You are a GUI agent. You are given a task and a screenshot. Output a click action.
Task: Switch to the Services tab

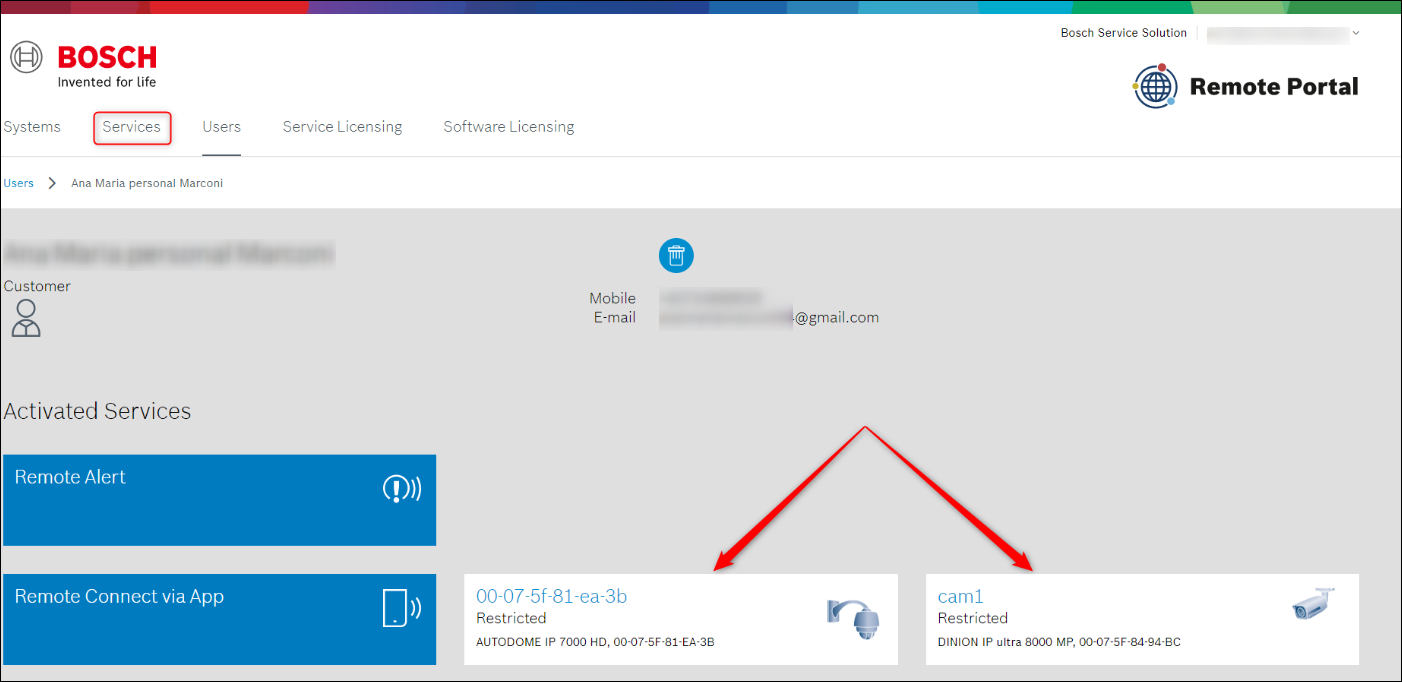coord(132,128)
